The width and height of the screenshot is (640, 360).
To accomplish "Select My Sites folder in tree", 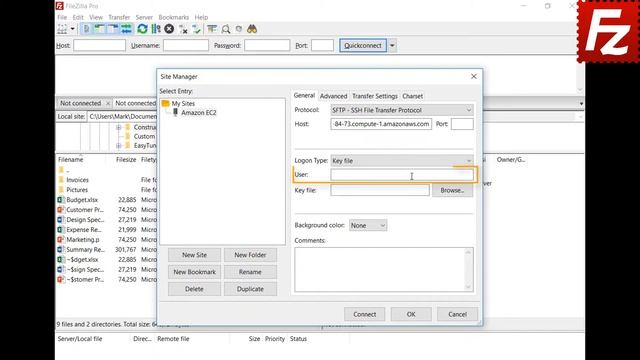I will pyautogui.click(x=183, y=104).
